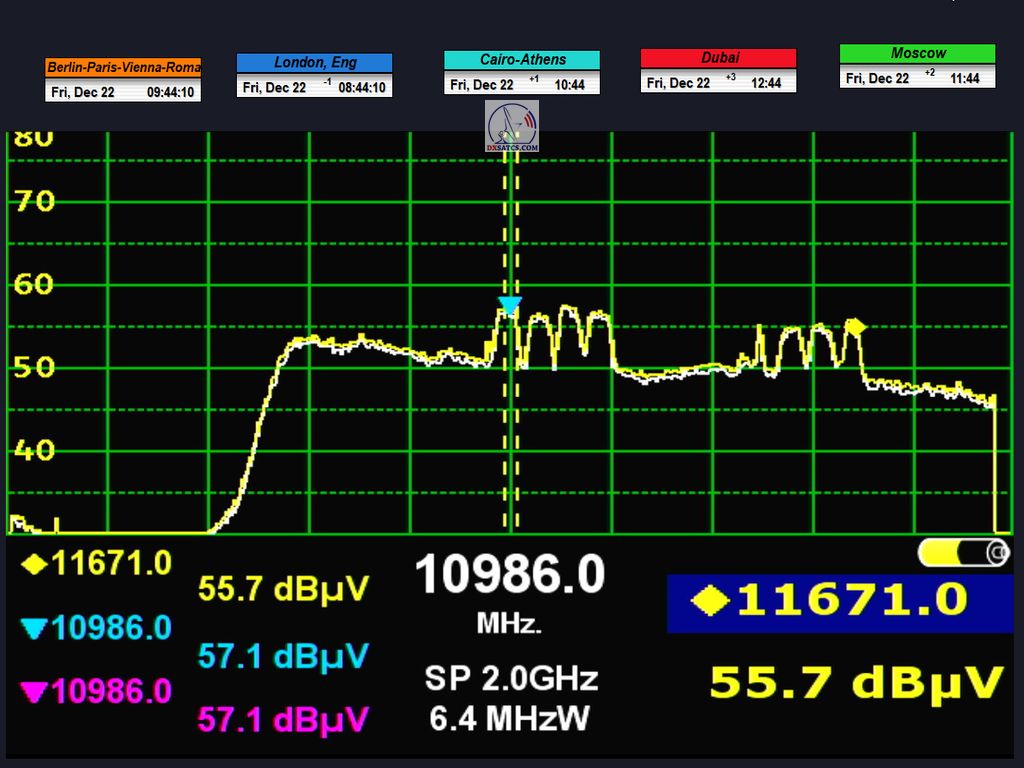Open the London, Eng clock header
1024x768 pixels.
(314, 63)
